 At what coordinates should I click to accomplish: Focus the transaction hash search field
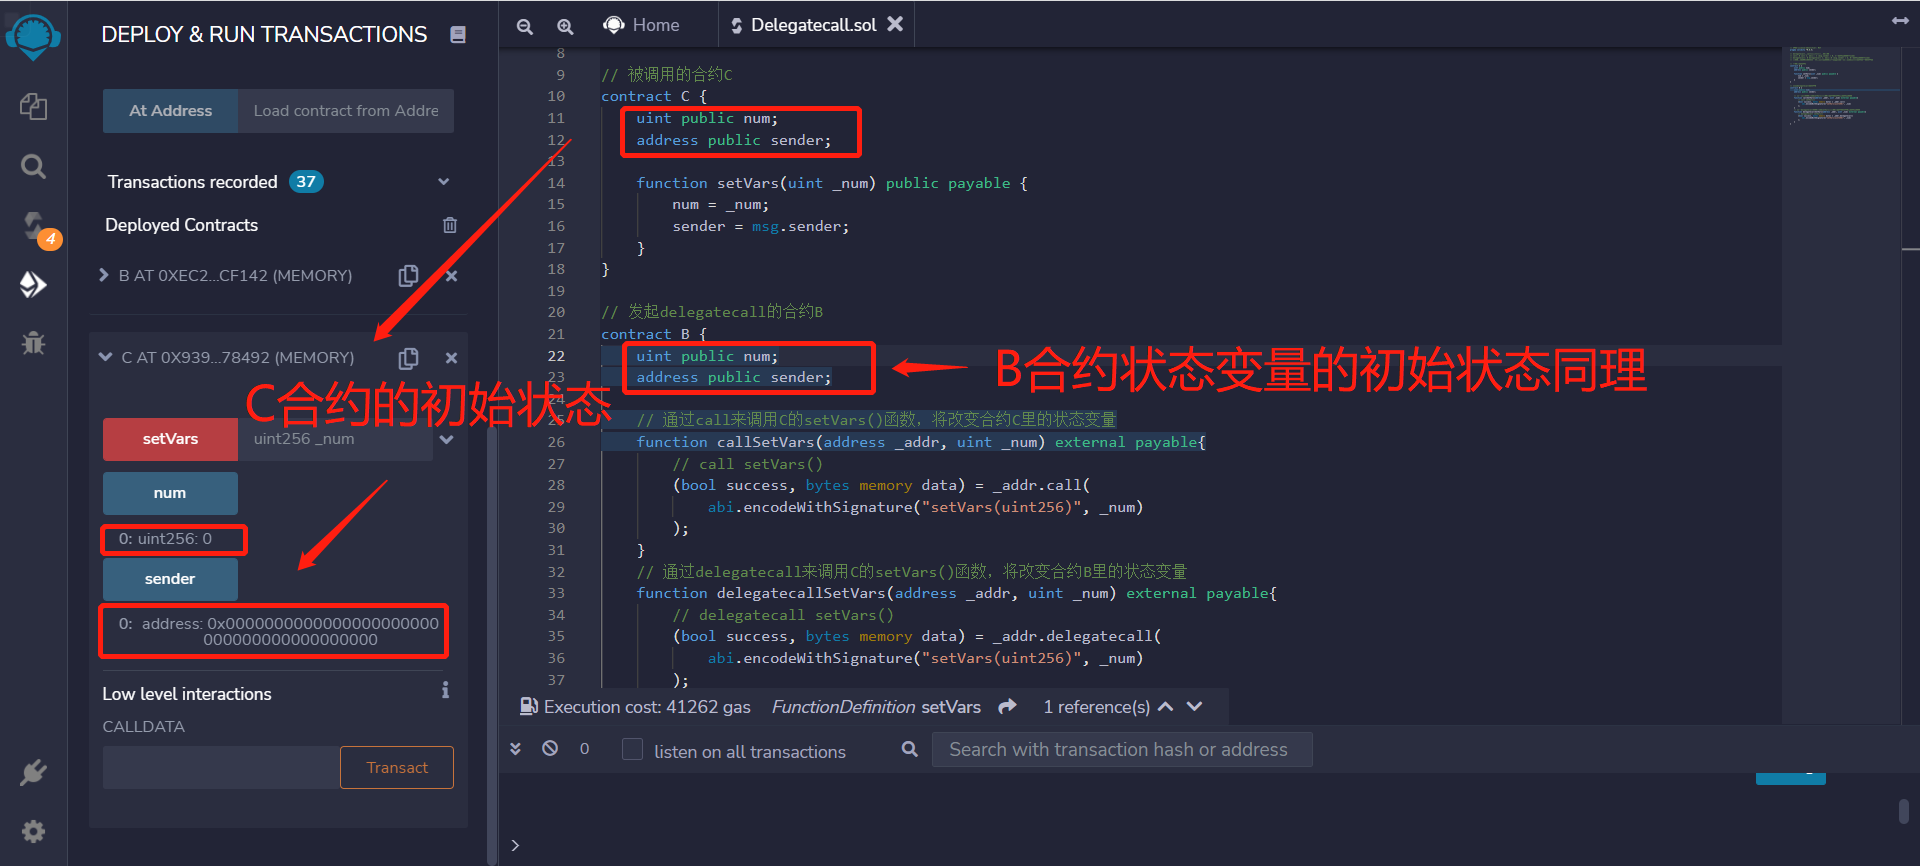pos(1121,749)
